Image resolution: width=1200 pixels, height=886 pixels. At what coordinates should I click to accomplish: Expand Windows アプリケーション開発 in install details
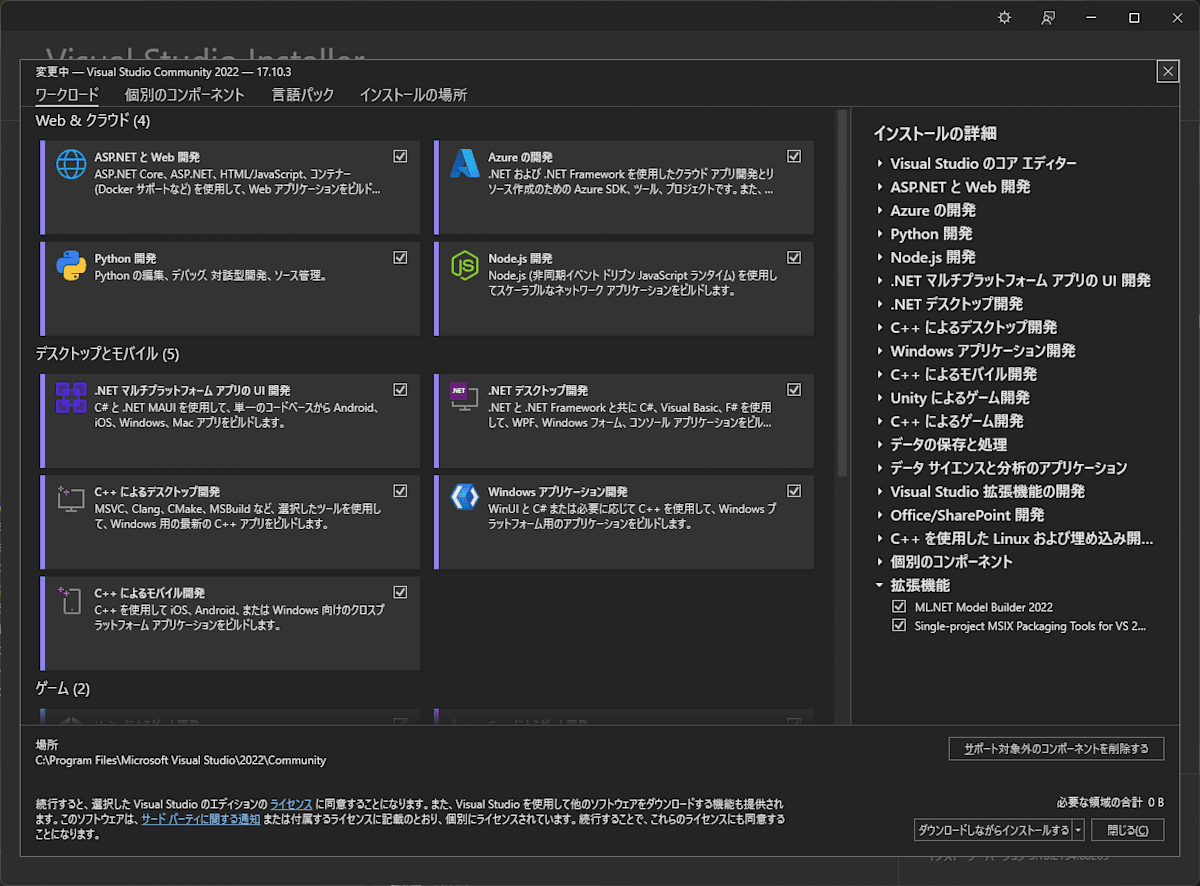[880, 351]
